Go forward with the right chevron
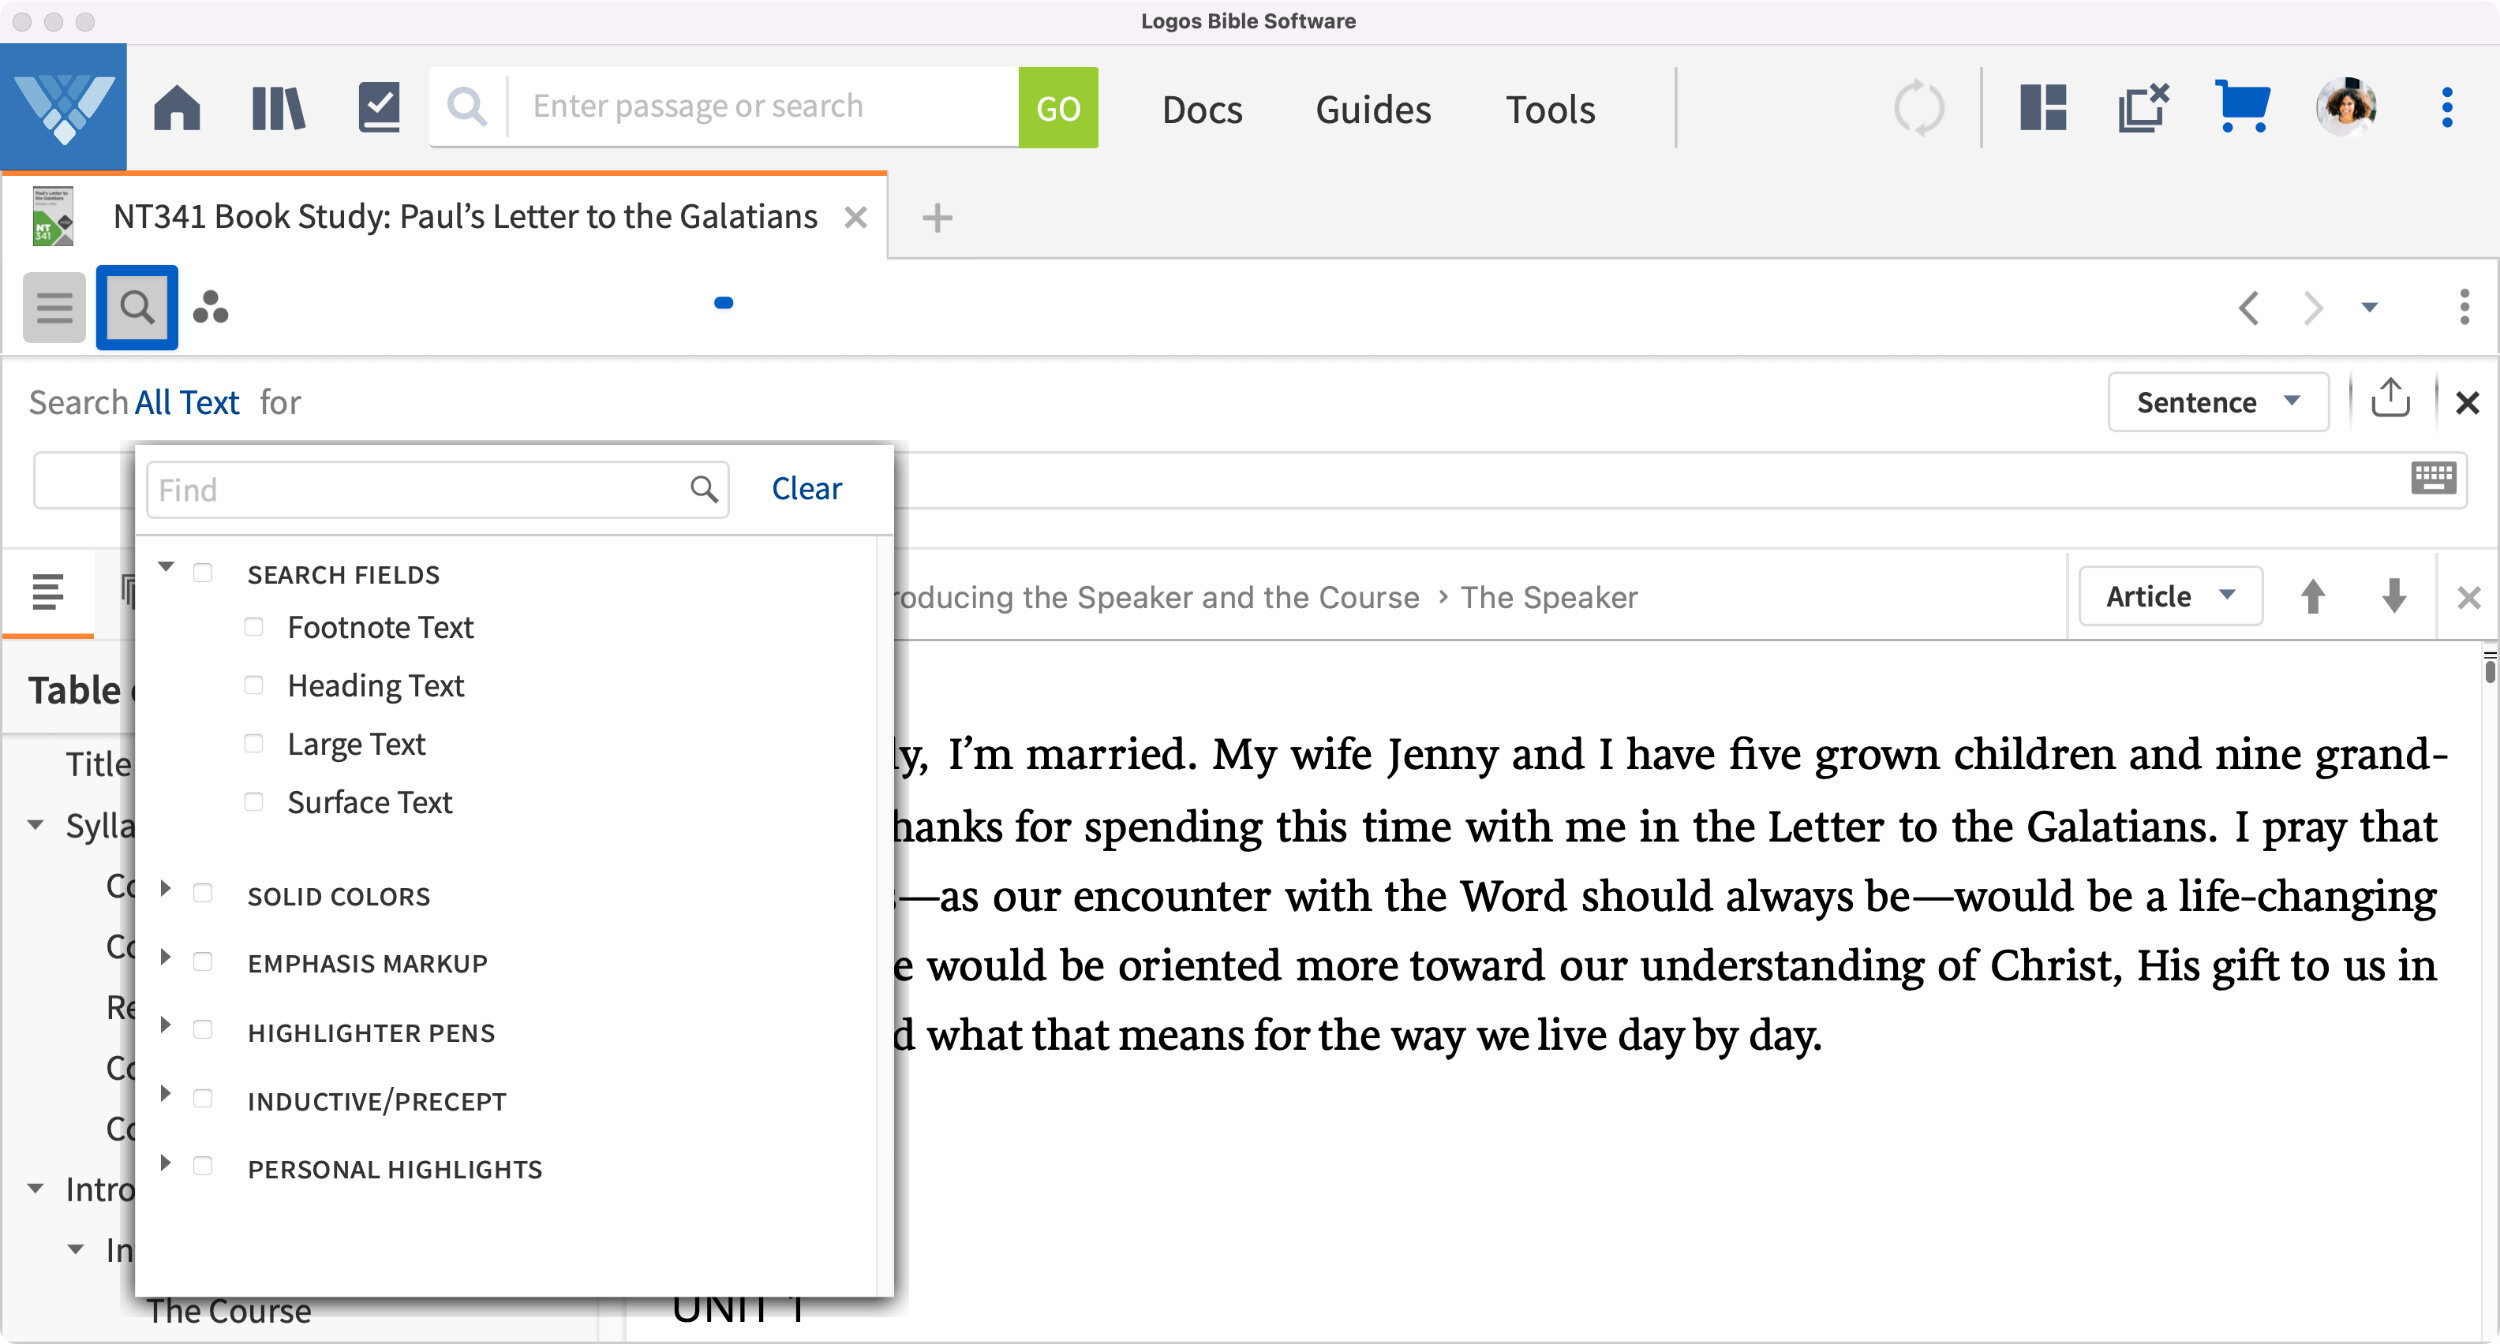2500x1344 pixels. (2313, 308)
